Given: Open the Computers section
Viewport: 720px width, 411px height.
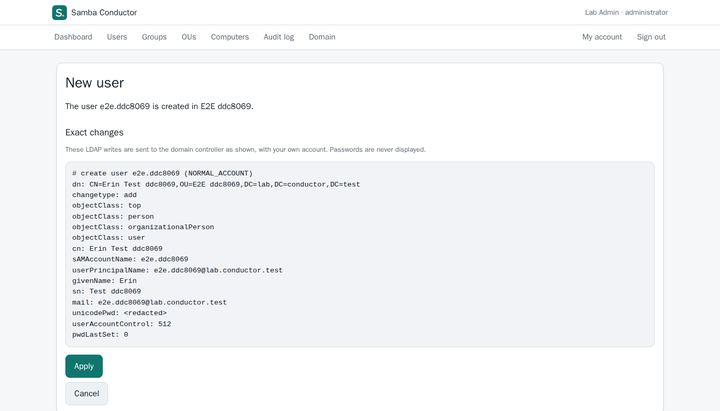Looking at the screenshot, I should [230, 37].
